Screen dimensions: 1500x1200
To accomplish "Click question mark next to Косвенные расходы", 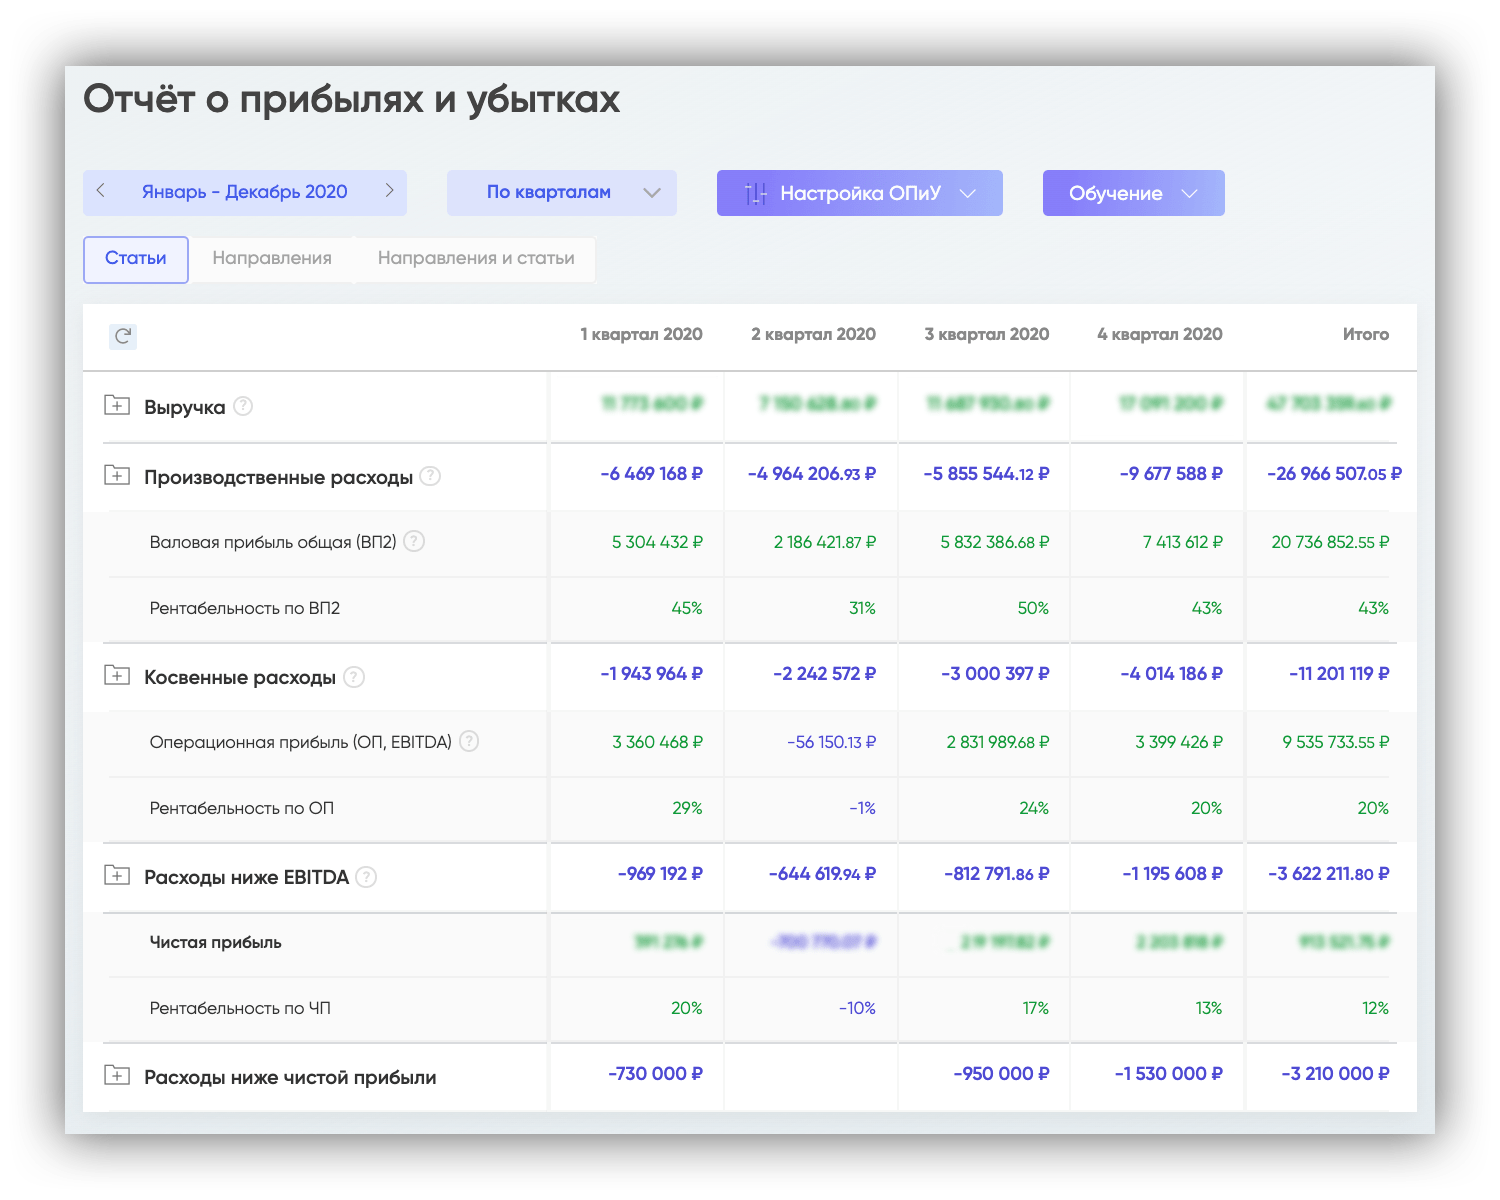I will tap(354, 677).
